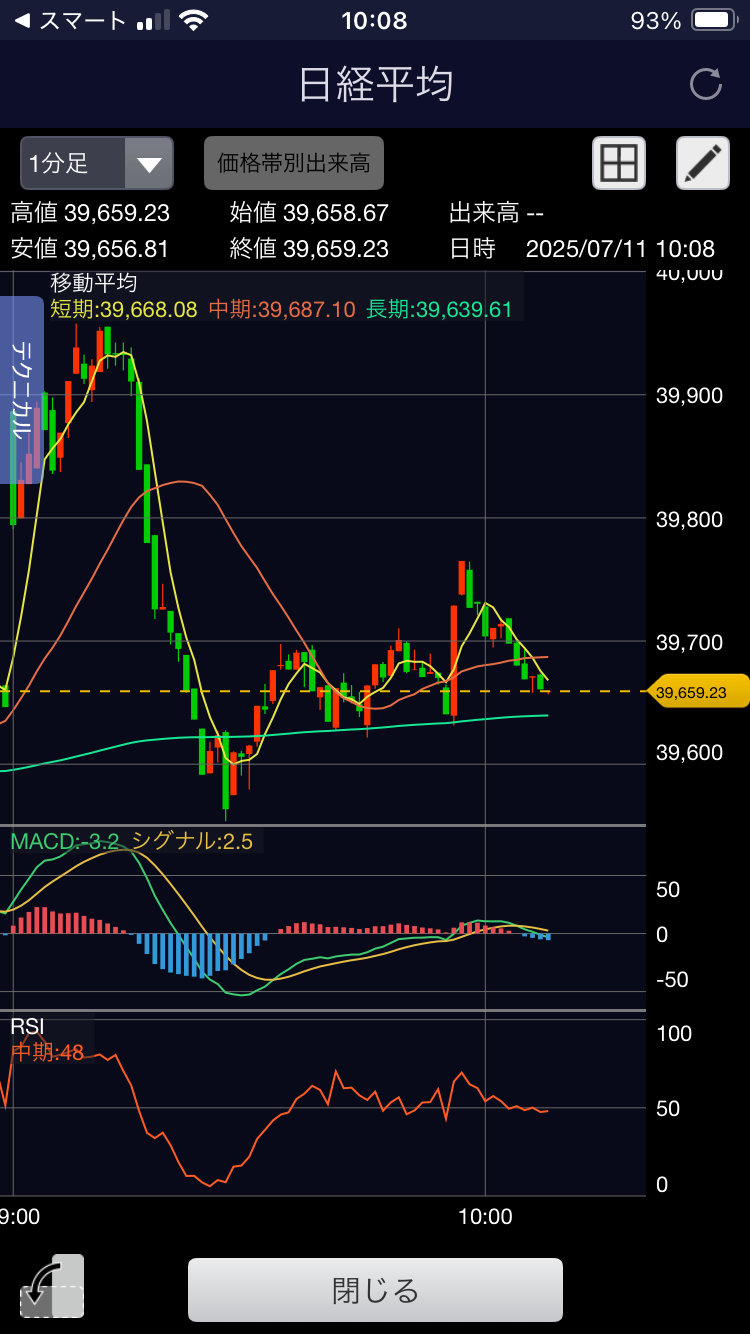
Task: Tap the 39,700 price axis label
Action: [x=689, y=641]
